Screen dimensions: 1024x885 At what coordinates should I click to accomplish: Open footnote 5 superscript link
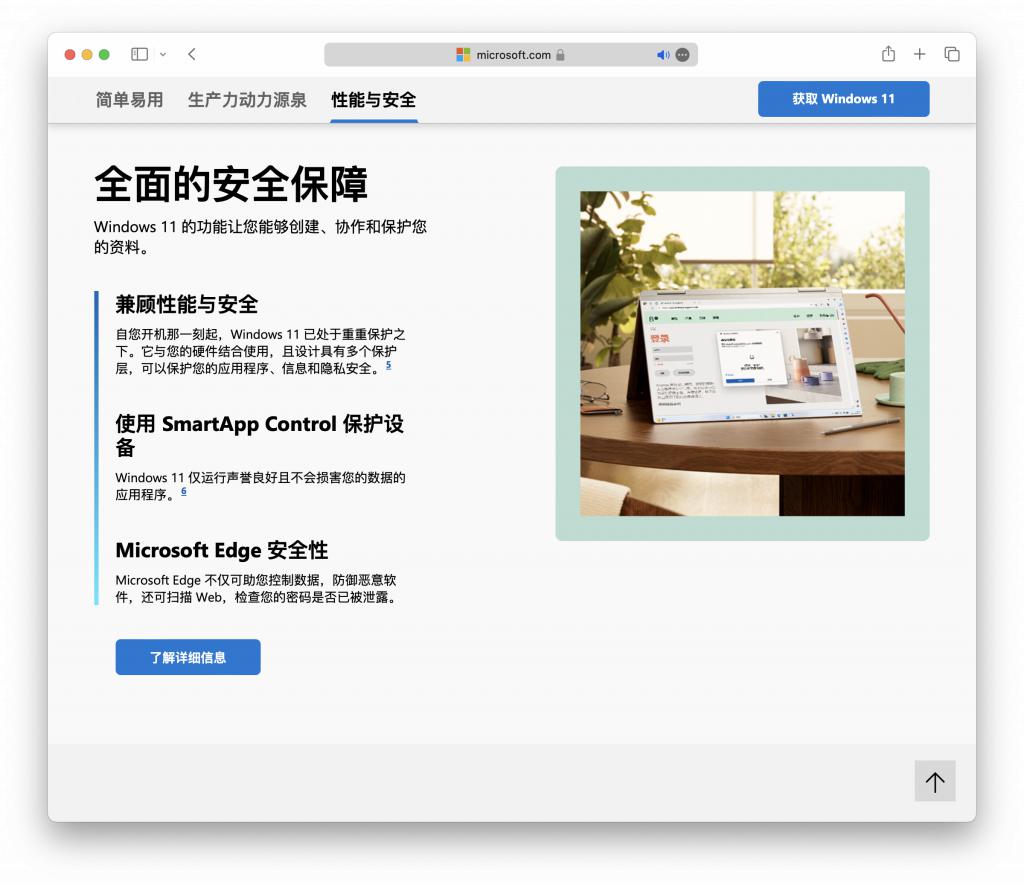tap(388, 365)
